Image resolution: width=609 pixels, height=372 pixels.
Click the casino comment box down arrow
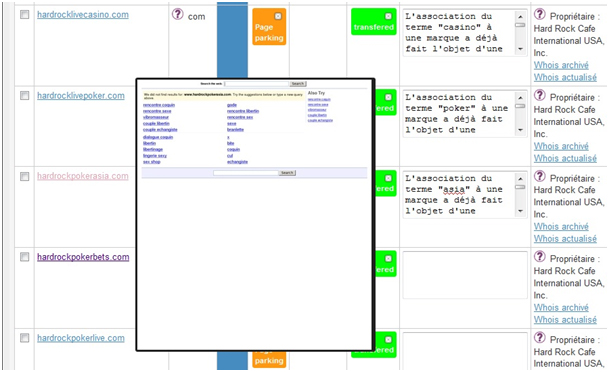520,49
